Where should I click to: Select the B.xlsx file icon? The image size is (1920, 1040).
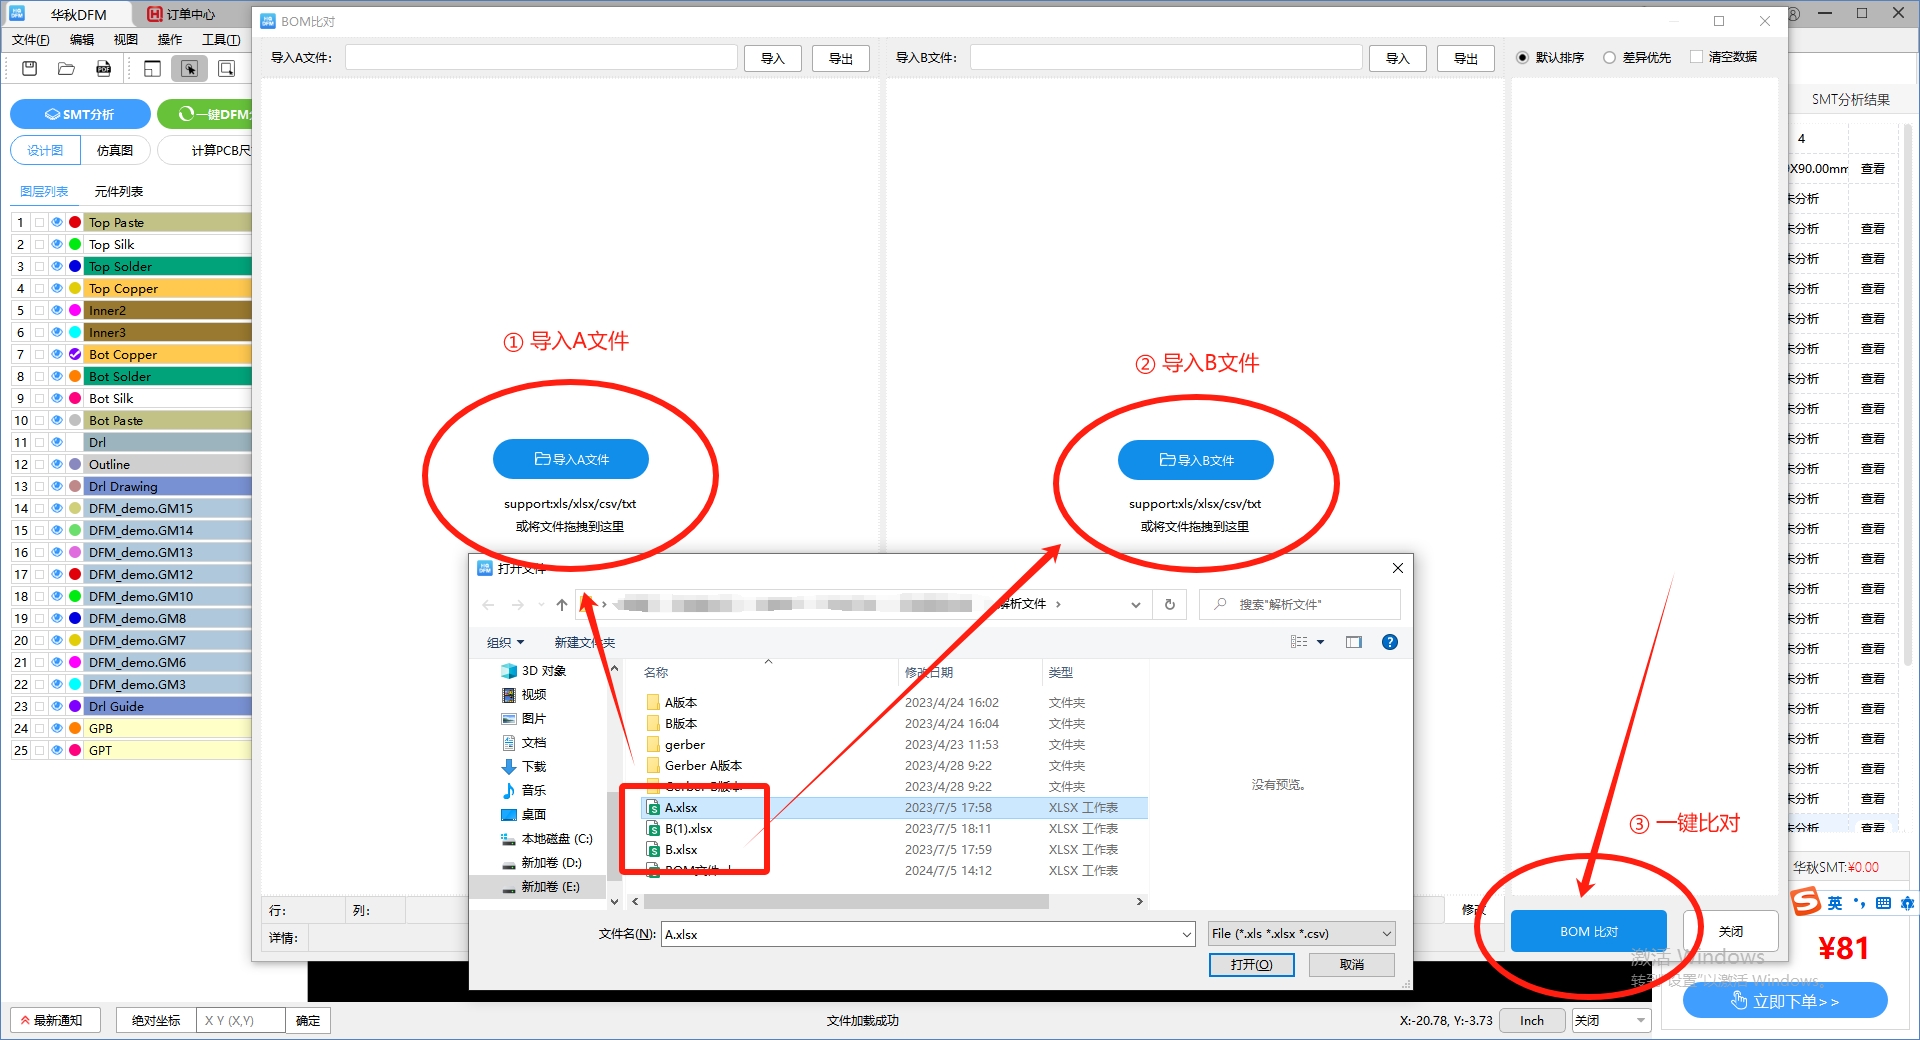pos(653,849)
